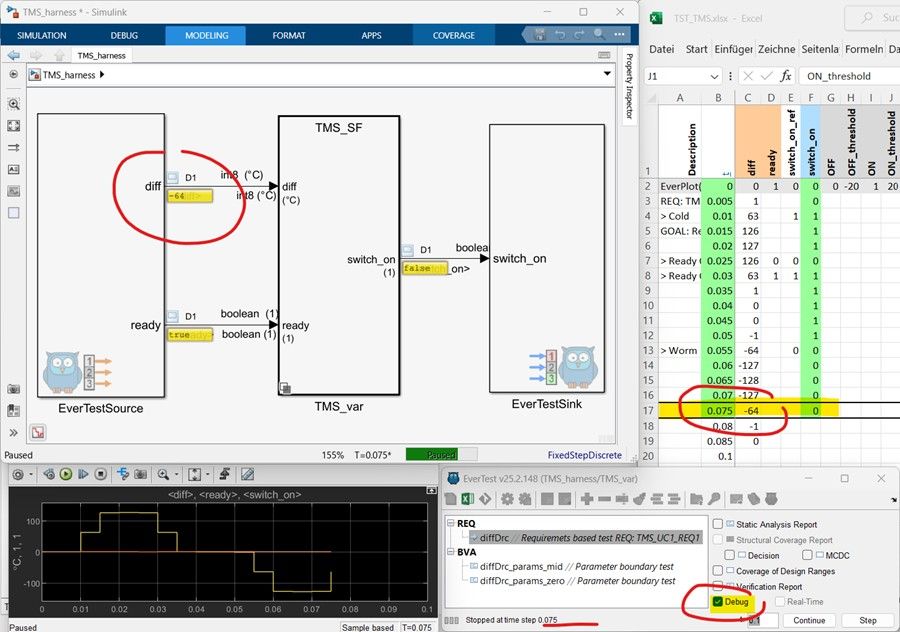
Task: Click the scope snapshot camera icon
Action: pos(140,474)
